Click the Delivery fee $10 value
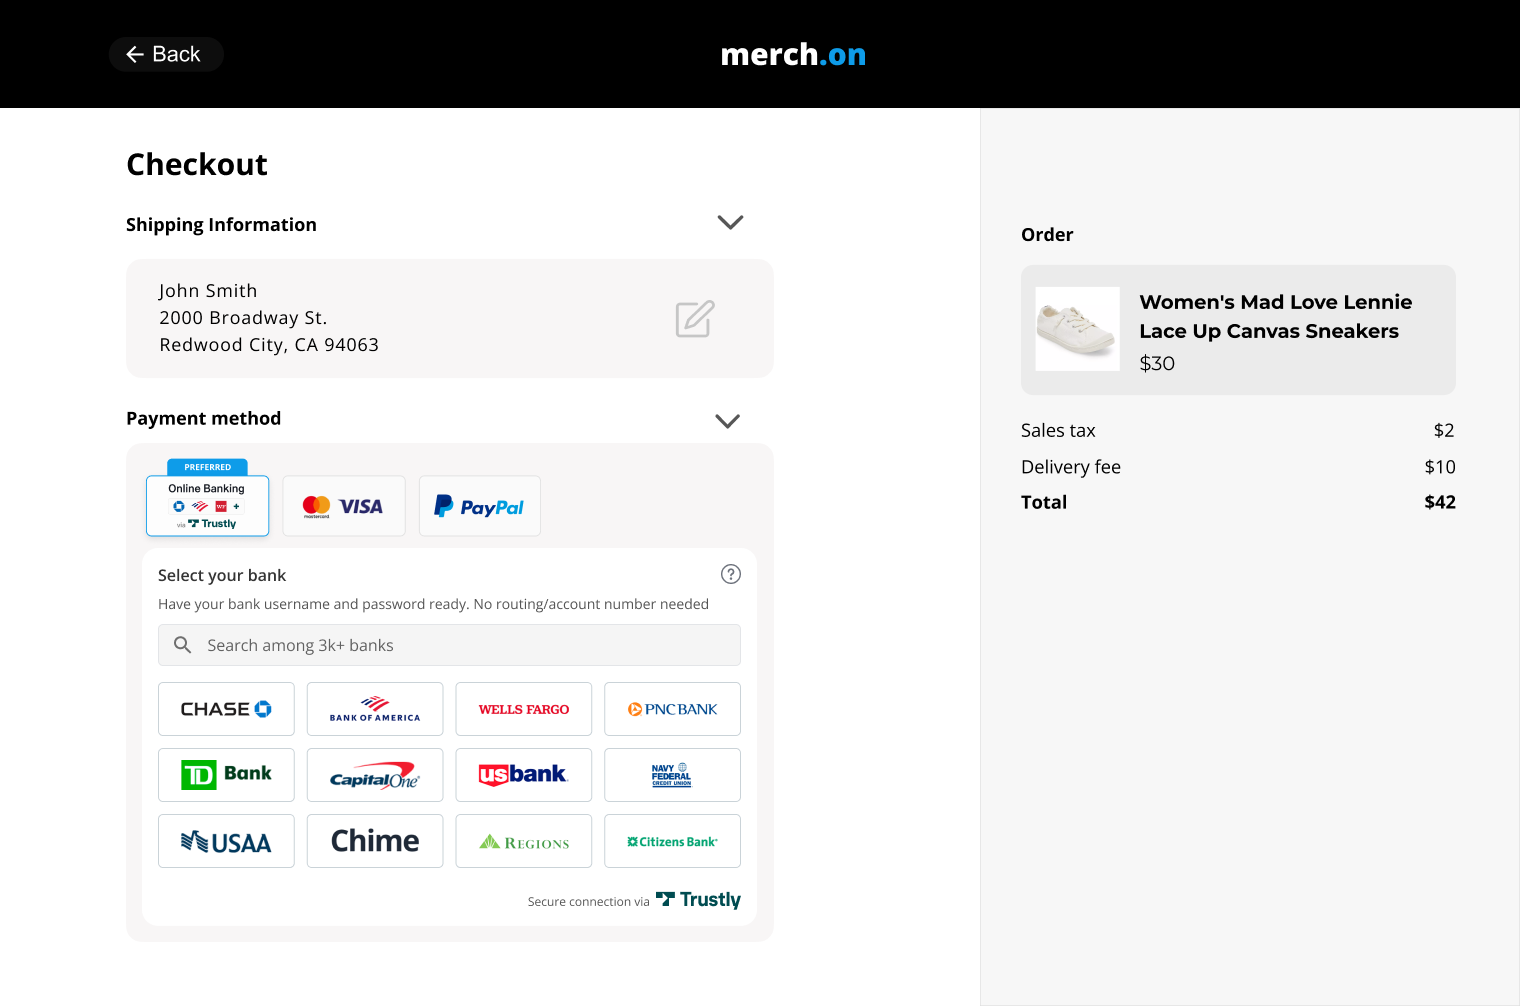The width and height of the screenshot is (1520, 1007). click(x=1439, y=467)
